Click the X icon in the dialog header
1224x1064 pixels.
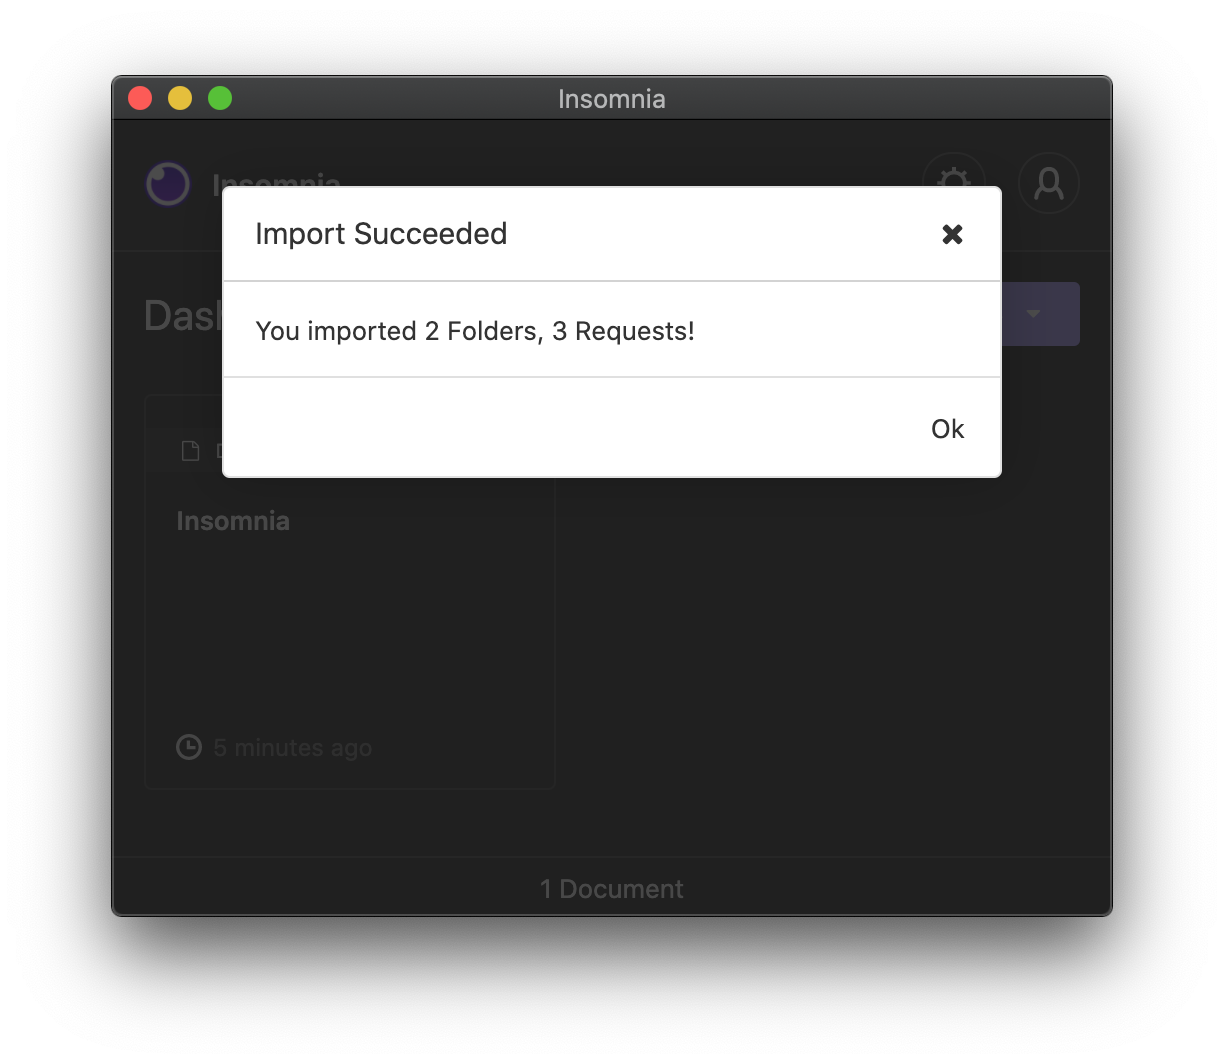point(952,234)
